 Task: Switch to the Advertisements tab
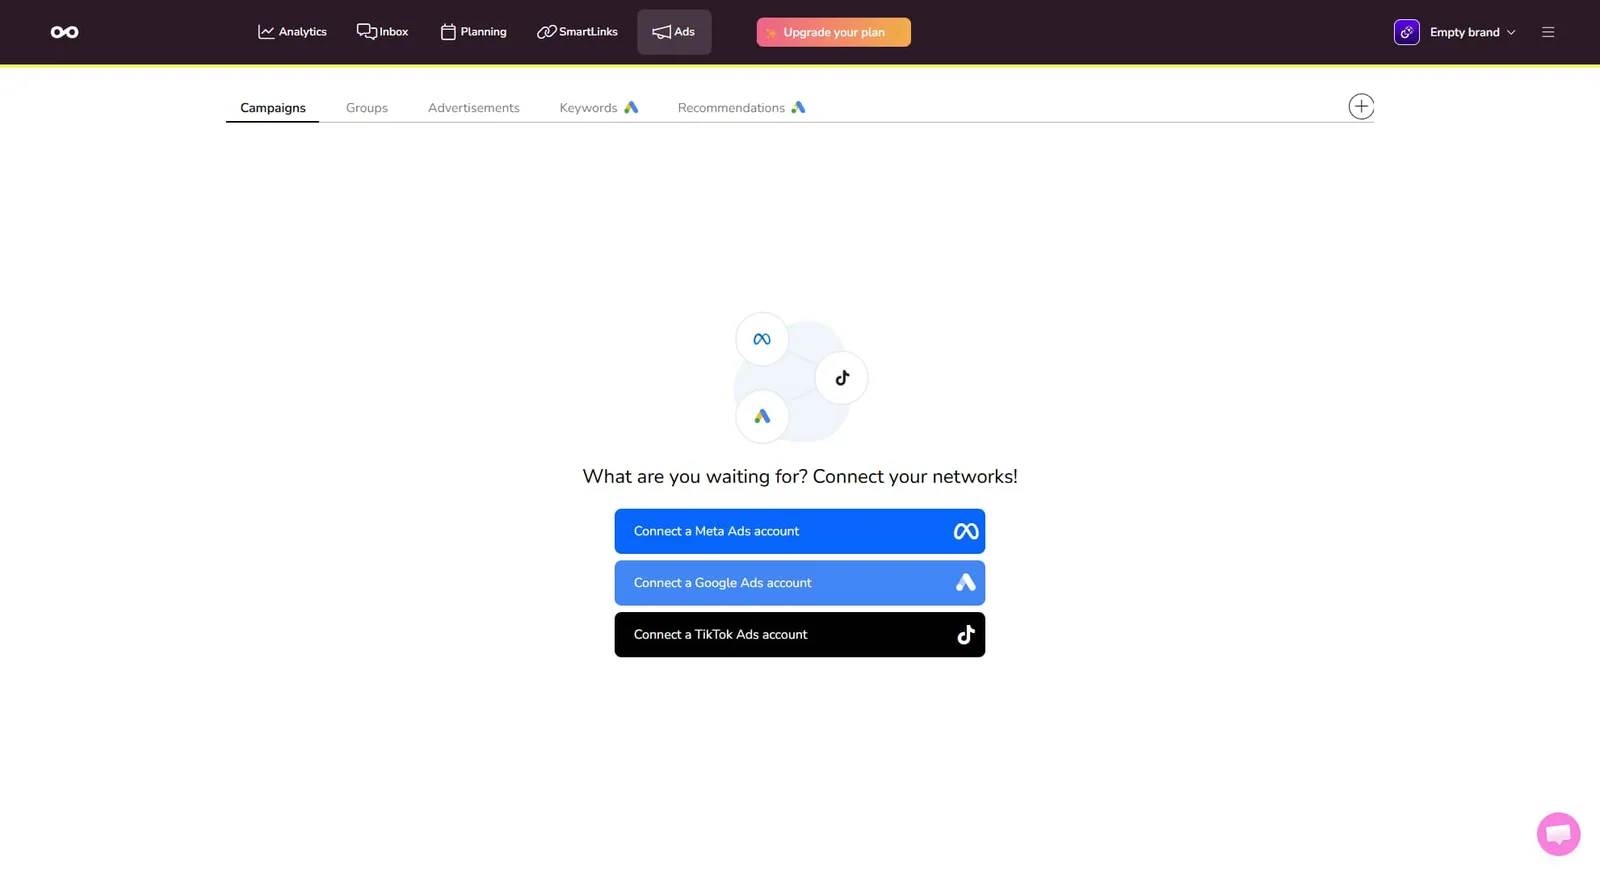pyautogui.click(x=473, y=108)
